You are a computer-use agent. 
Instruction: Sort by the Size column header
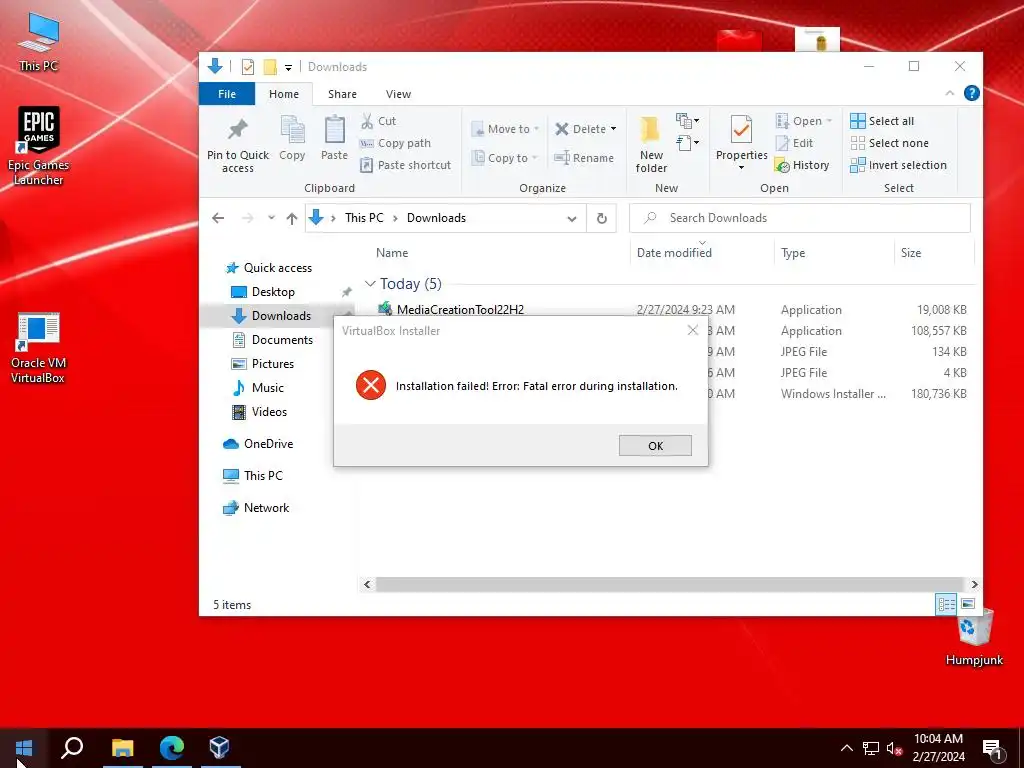click(911, 253)
